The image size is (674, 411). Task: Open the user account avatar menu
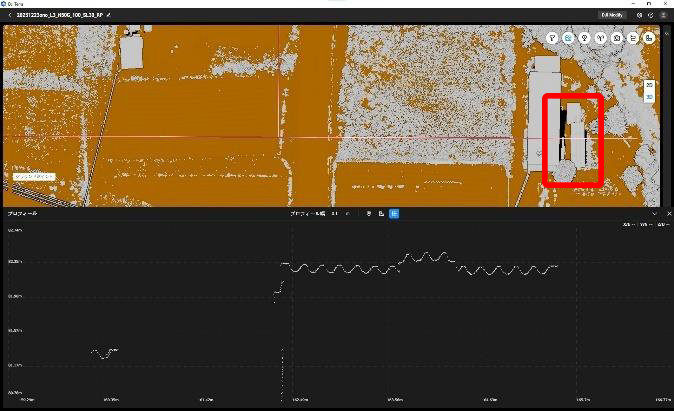point(663,15)
